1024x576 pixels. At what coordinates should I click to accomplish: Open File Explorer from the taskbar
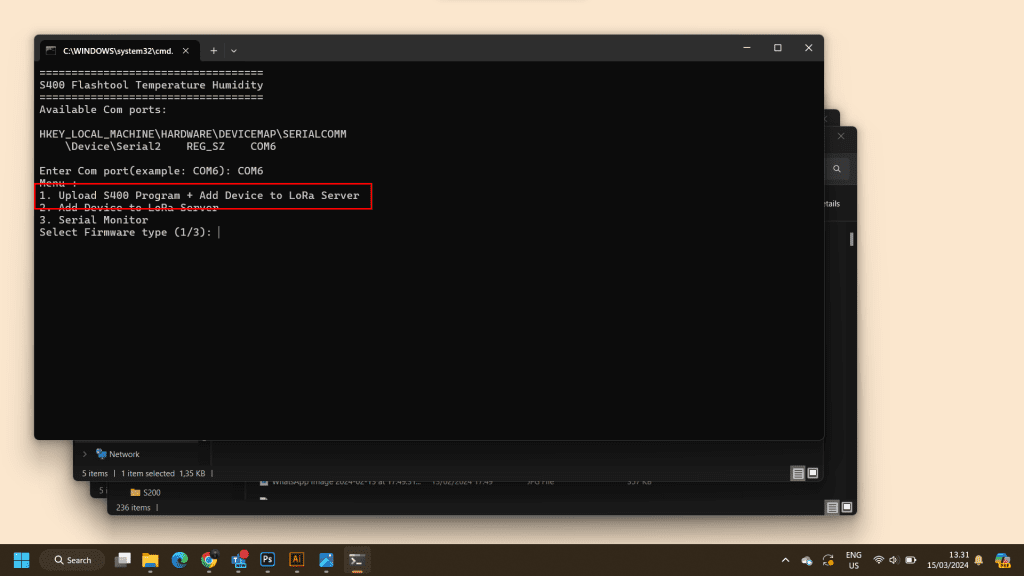(151, 560)
